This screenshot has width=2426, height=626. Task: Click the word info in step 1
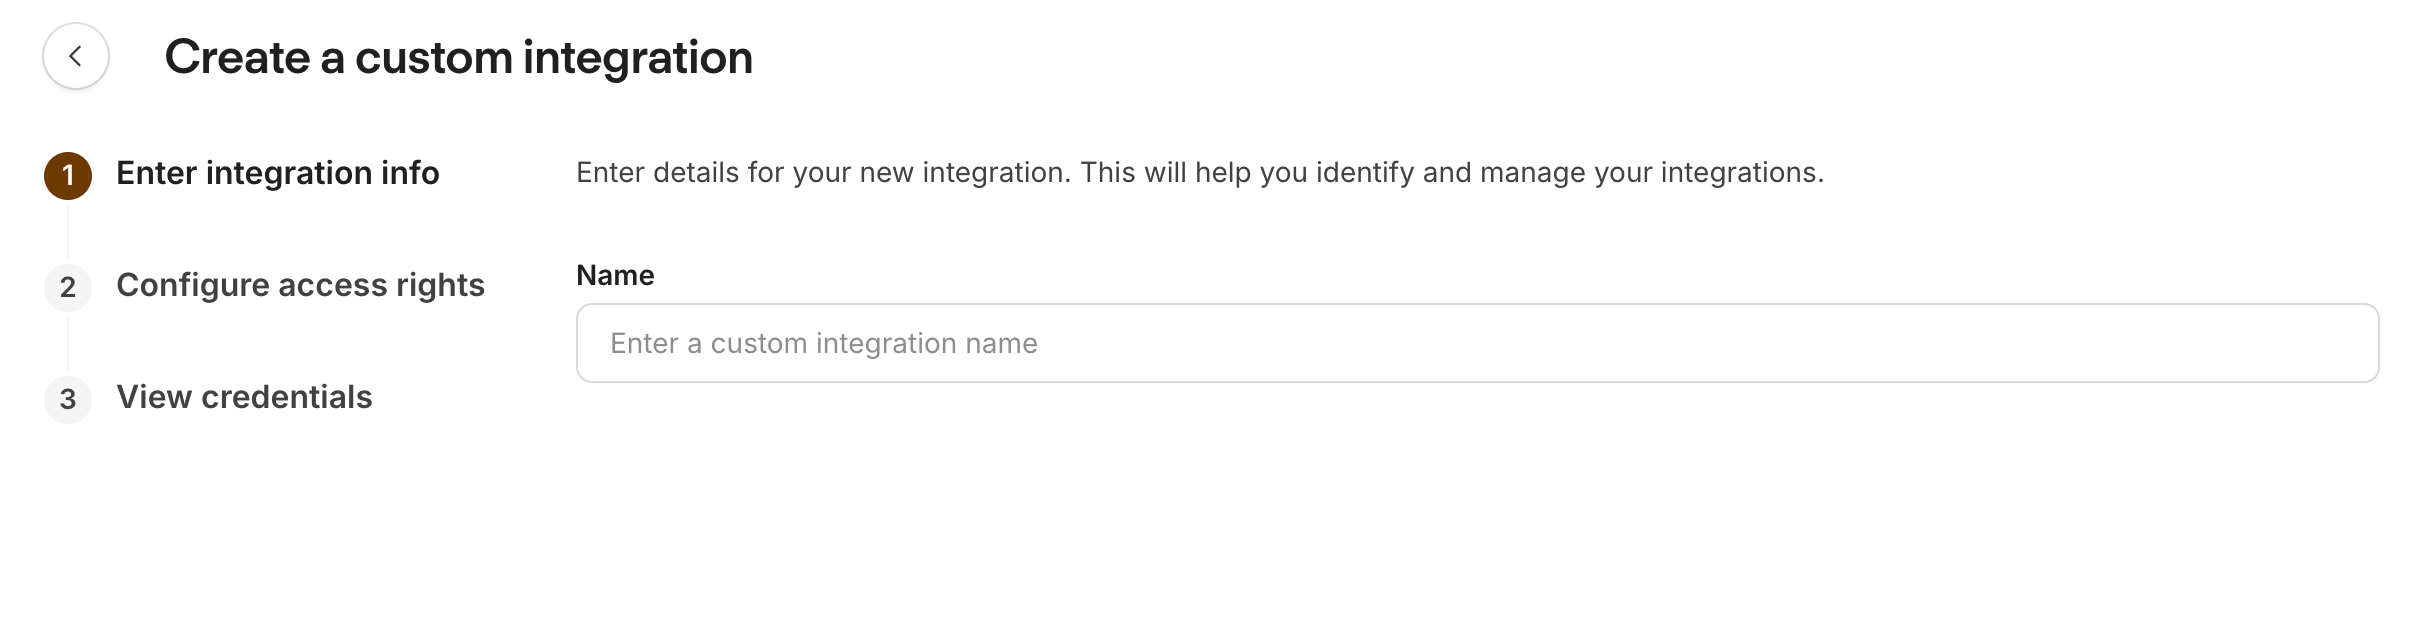click(x=410, y=173)
